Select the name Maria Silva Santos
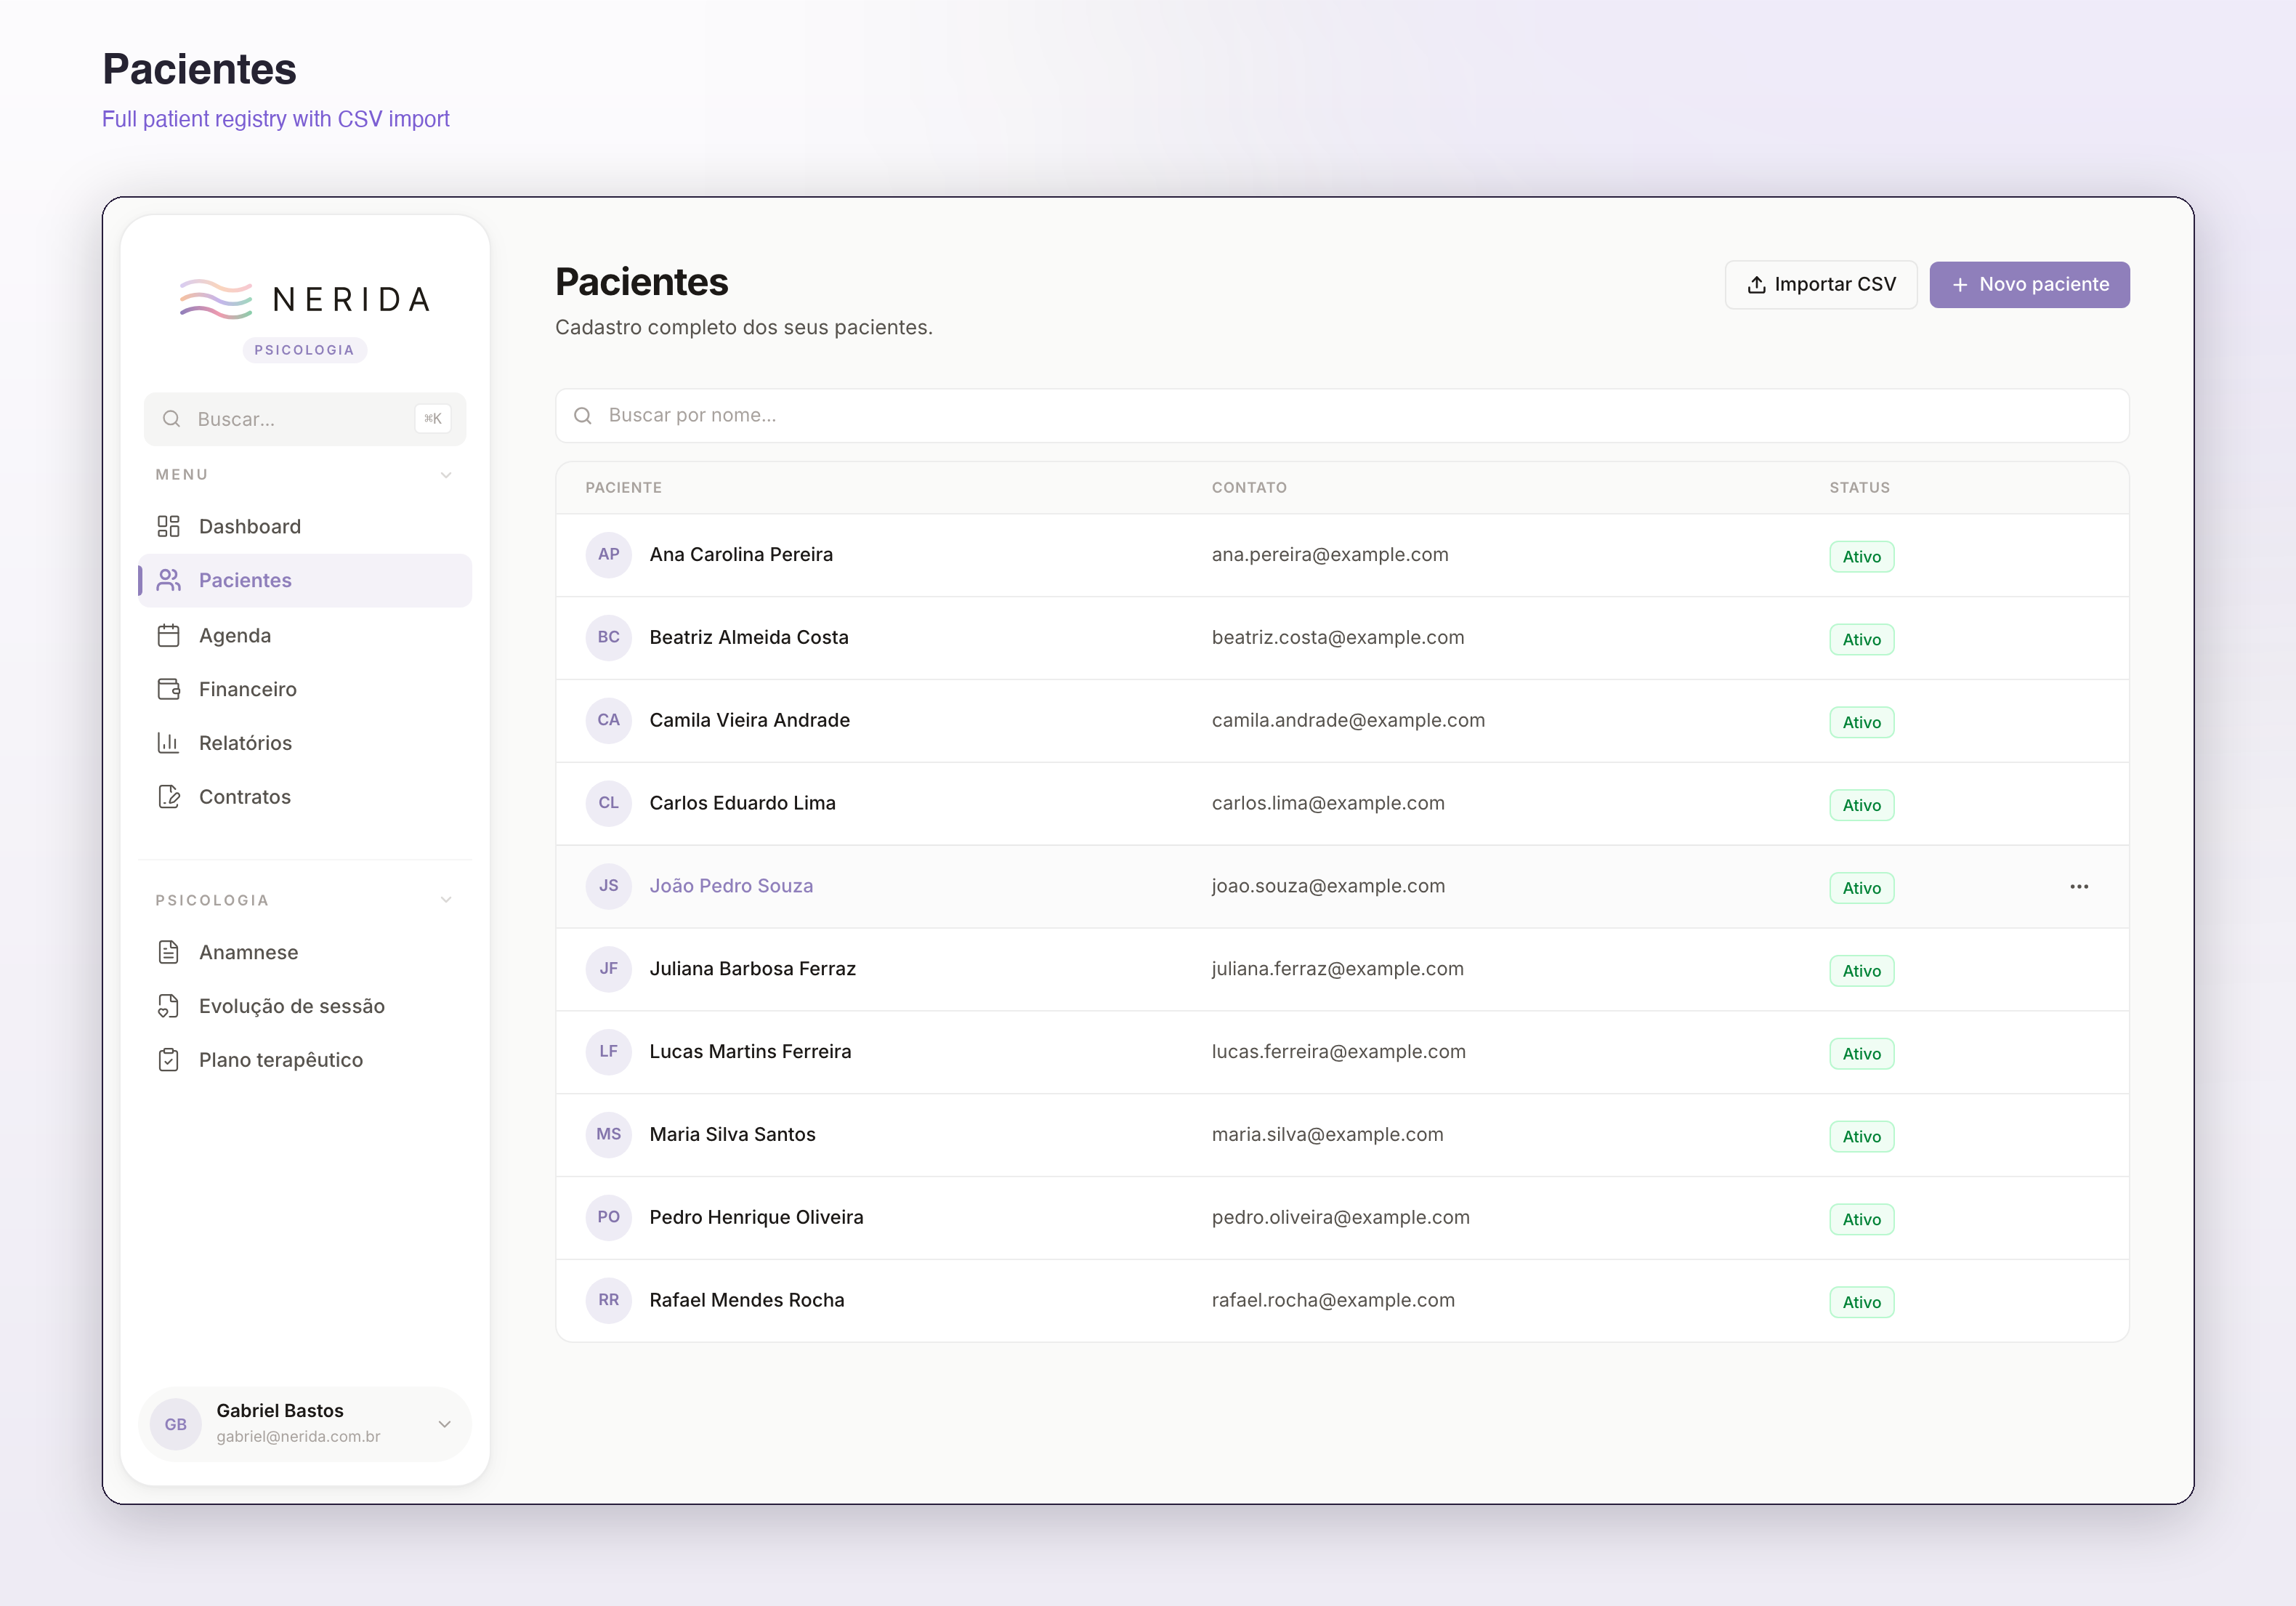Viewport: 2296px width, 1606px height. pos(732,1135)
